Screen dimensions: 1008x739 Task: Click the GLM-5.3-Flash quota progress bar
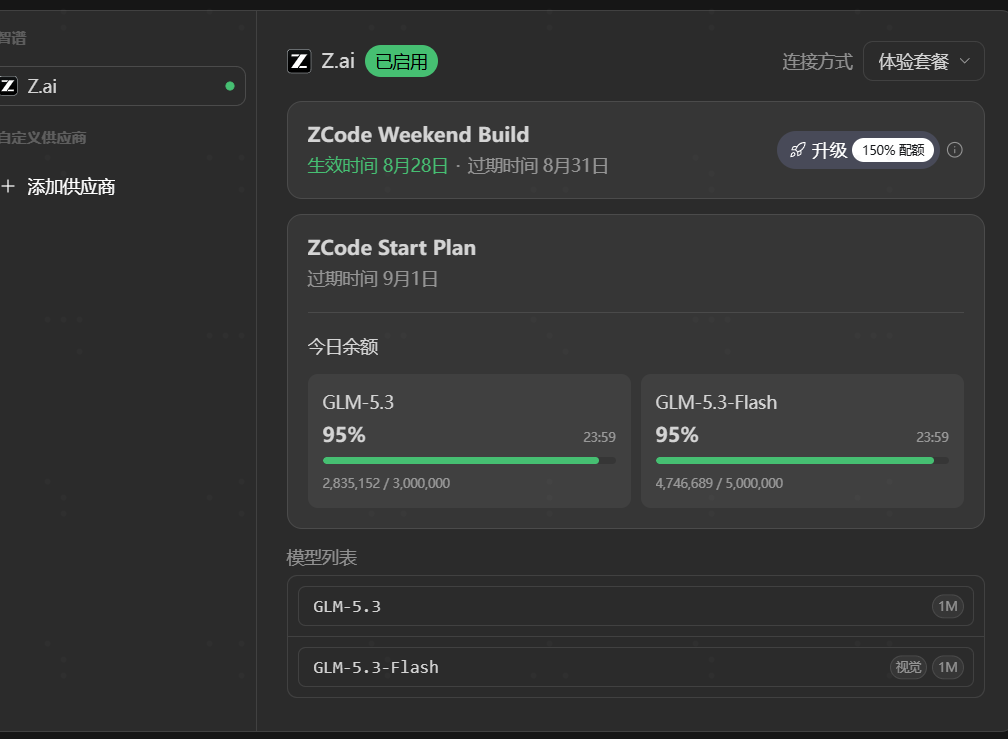pyautogui.click(x=802, y=461)
